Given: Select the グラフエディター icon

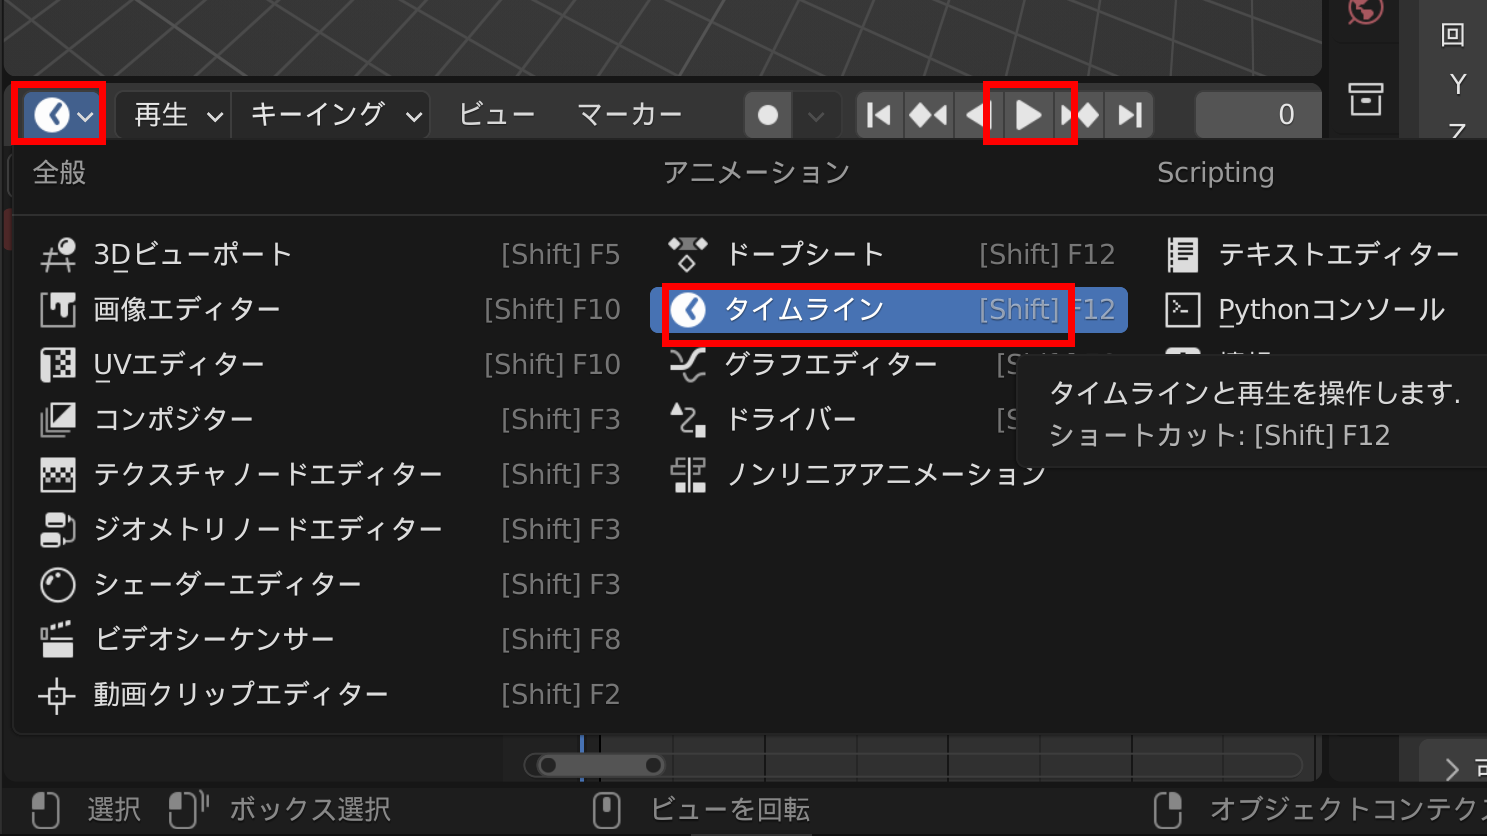Looking at the screenshot, I should click(687, 364).
